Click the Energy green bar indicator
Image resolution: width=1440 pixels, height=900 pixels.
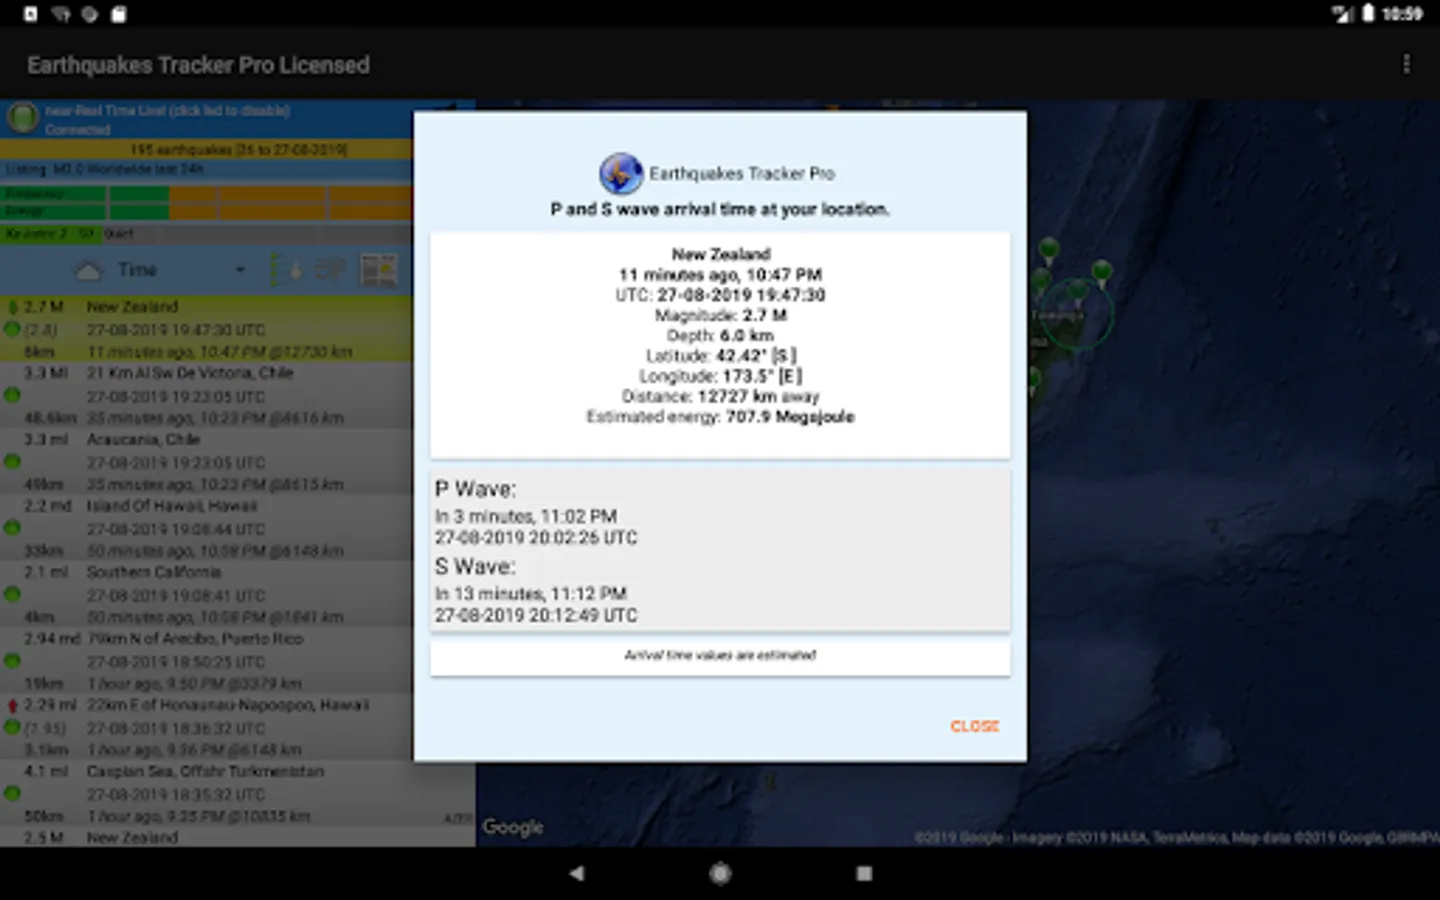coord(84,211)
